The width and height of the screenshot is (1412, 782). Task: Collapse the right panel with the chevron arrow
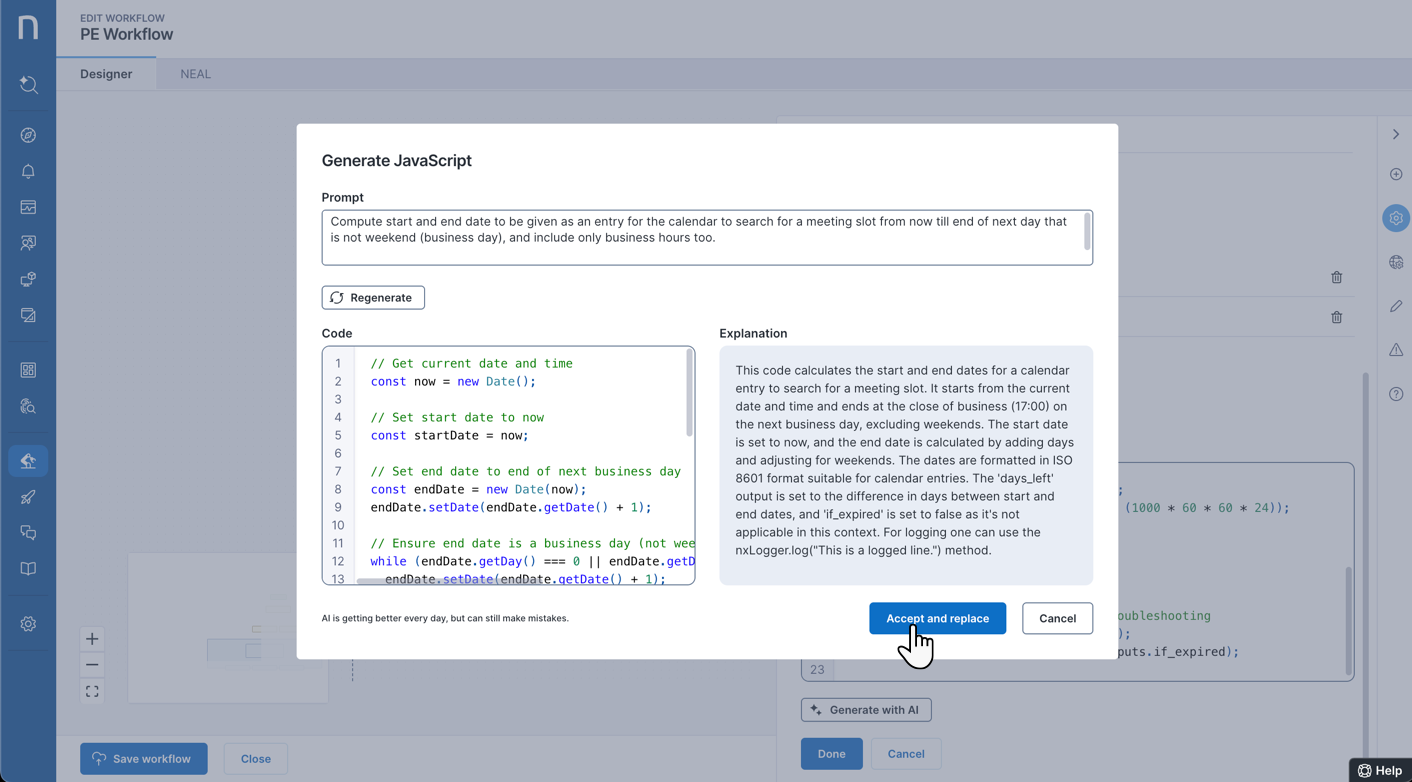[x=1395, y=133]
